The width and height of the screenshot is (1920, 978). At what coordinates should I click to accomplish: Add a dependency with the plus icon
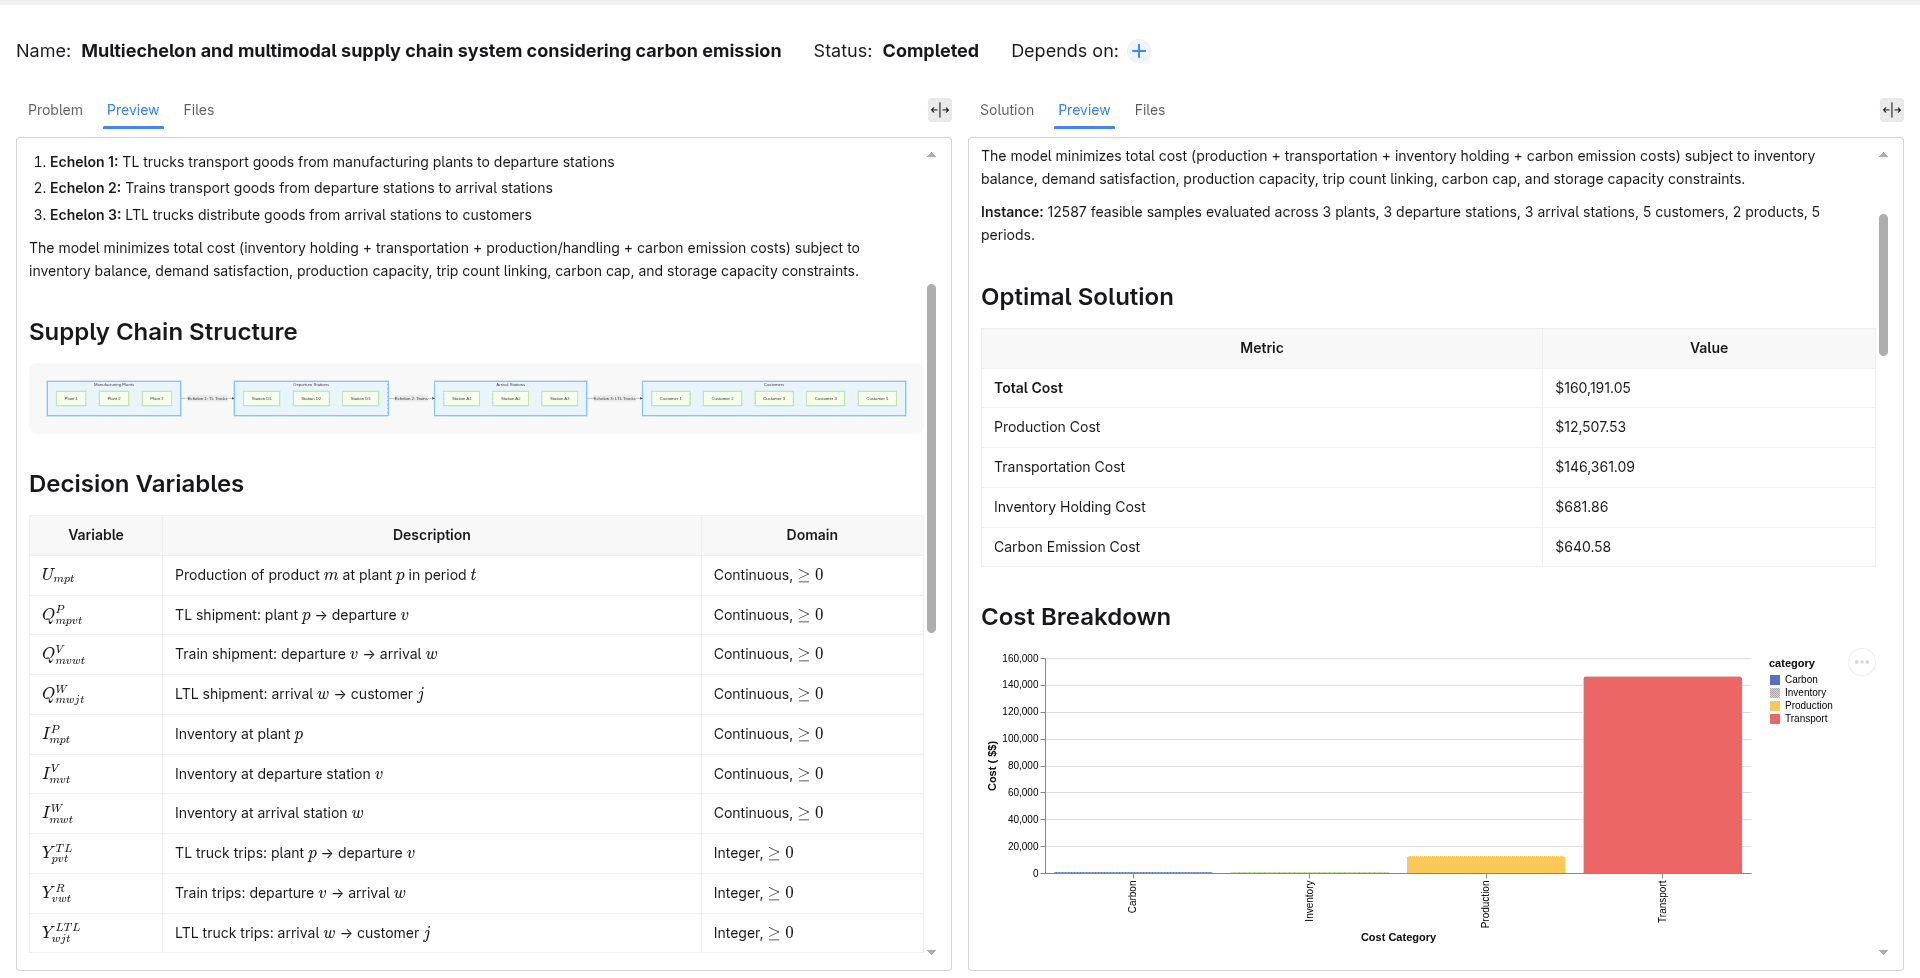tap(1139, 51)
